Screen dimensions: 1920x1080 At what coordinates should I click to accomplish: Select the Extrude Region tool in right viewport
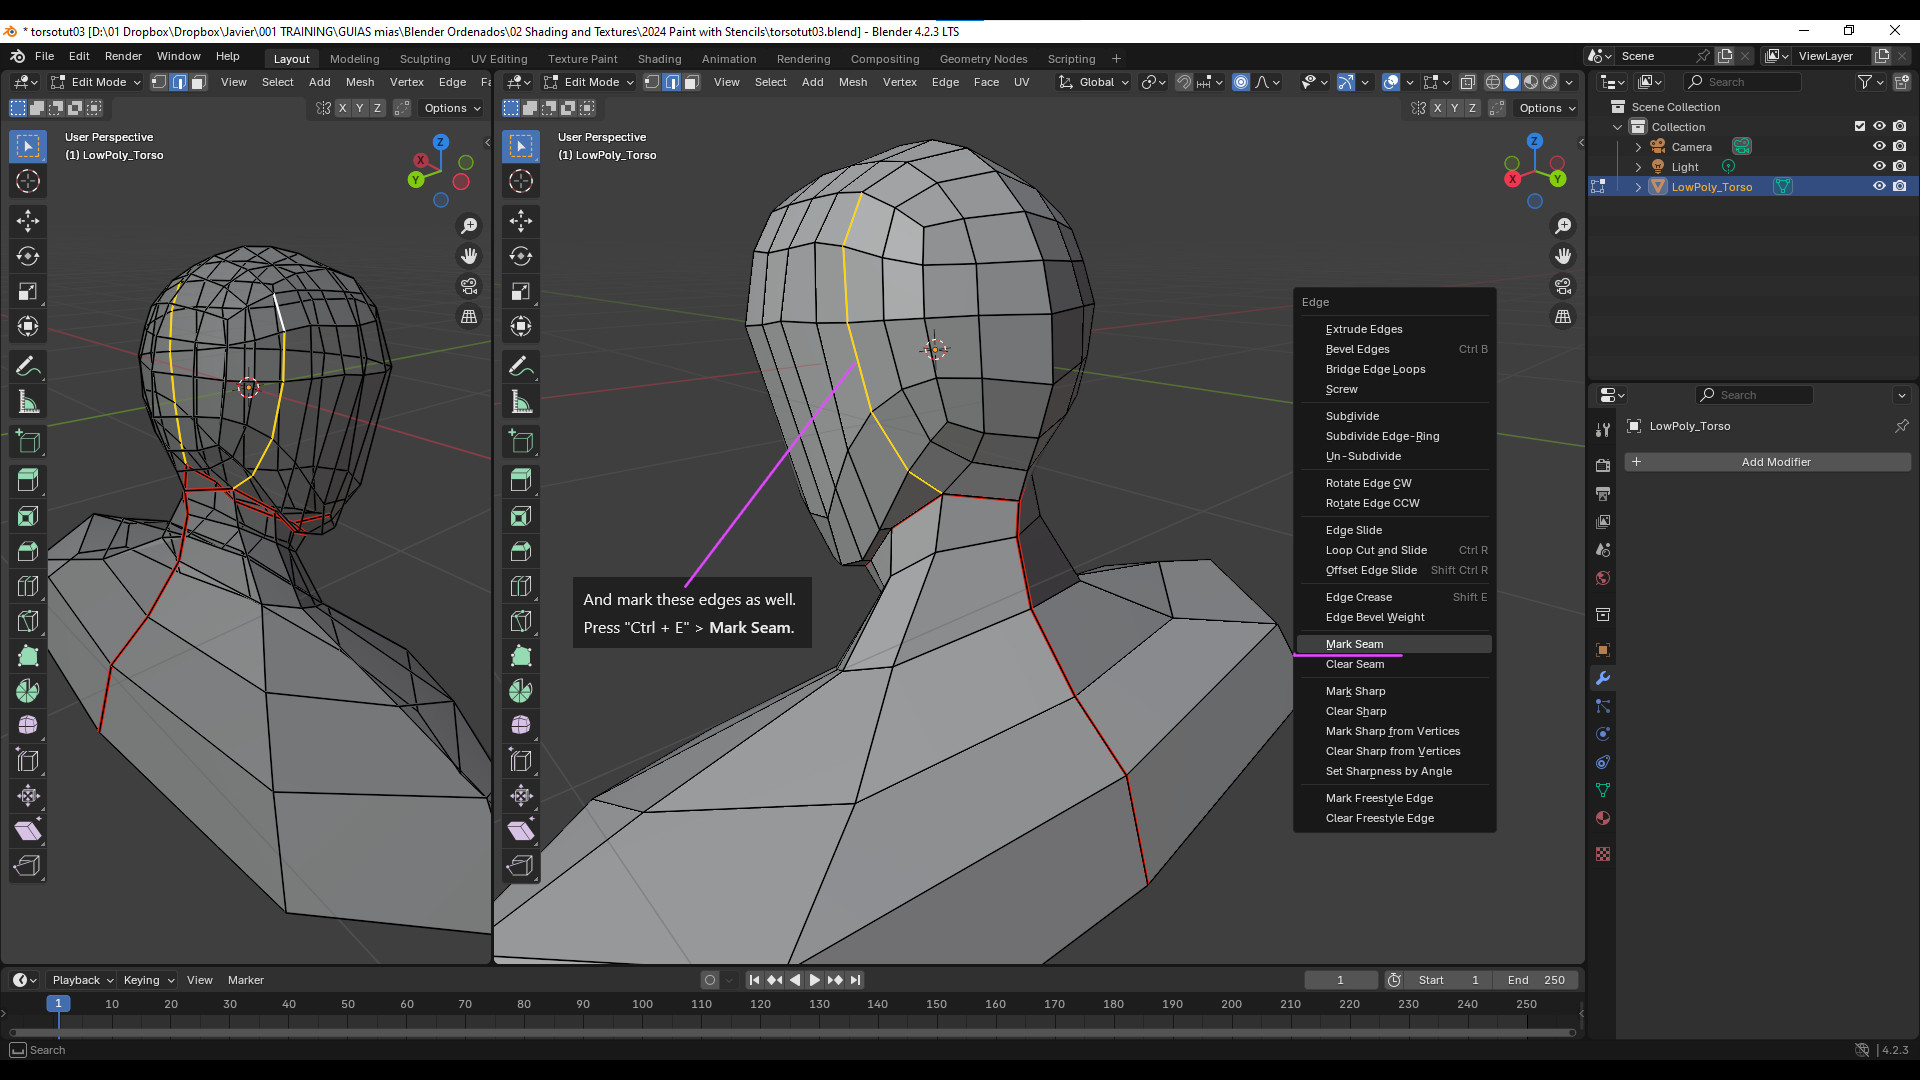click(521, 481)
